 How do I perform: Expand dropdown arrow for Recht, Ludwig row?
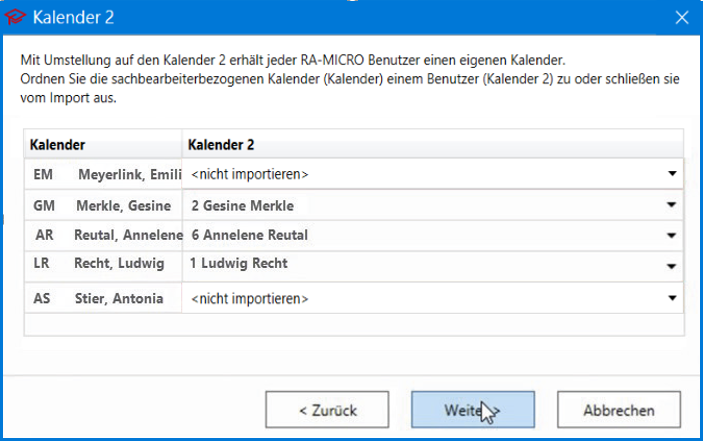(671, 267)
